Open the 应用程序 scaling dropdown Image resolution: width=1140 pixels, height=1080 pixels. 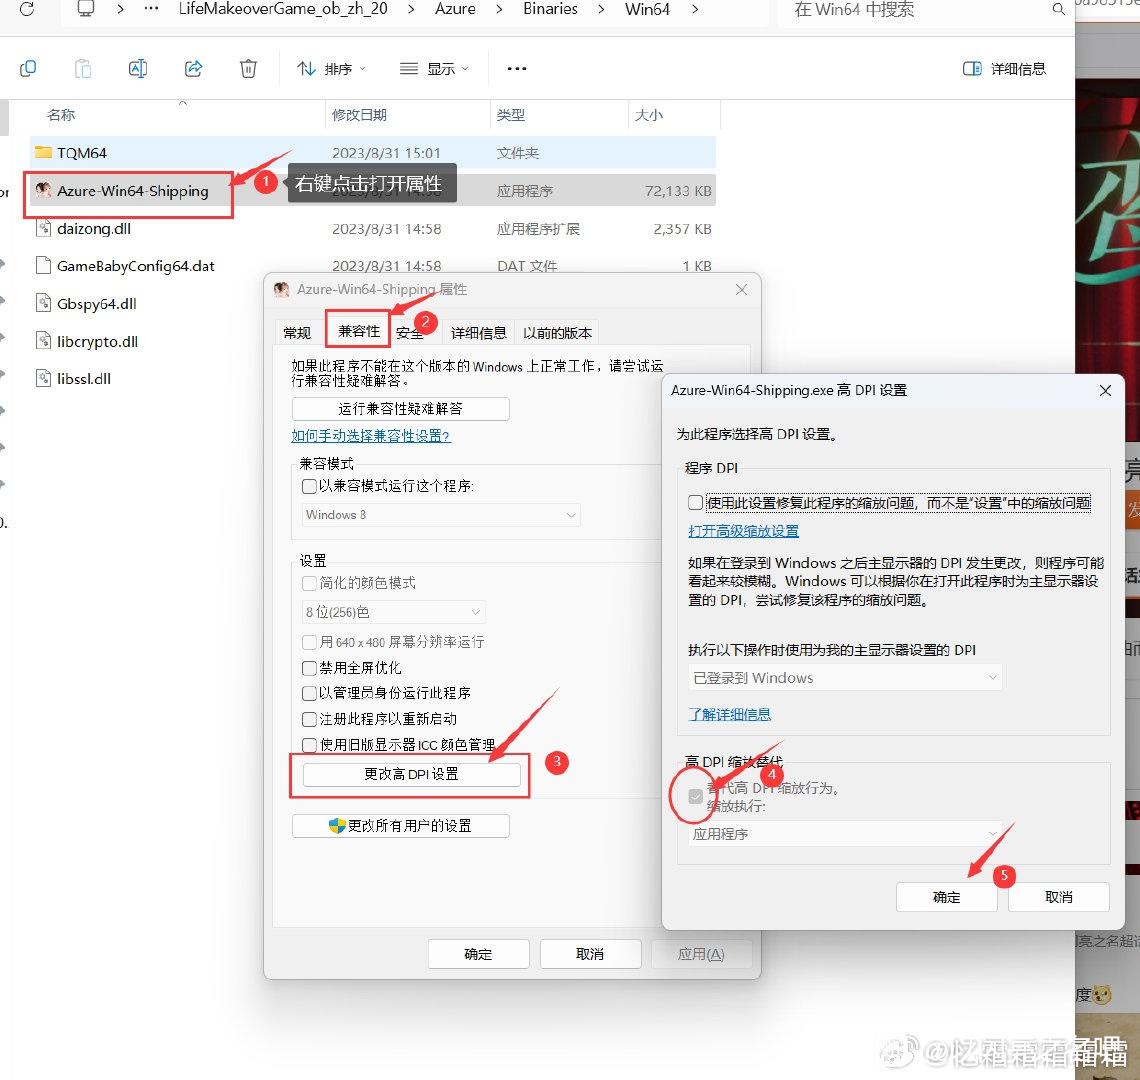click(x=845, y=834)
